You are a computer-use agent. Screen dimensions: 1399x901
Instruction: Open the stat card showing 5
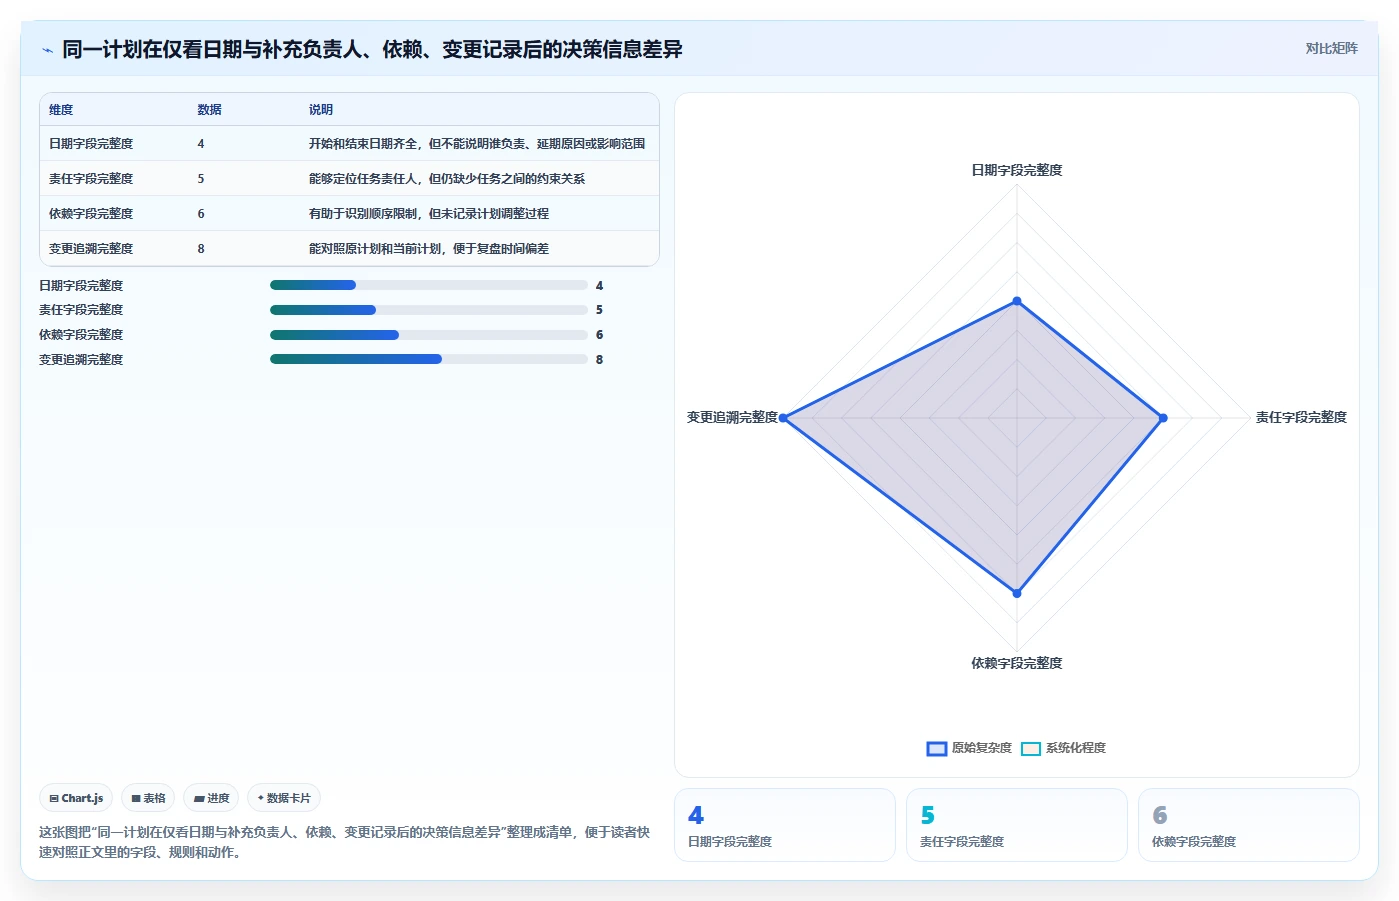[1017, 825]
